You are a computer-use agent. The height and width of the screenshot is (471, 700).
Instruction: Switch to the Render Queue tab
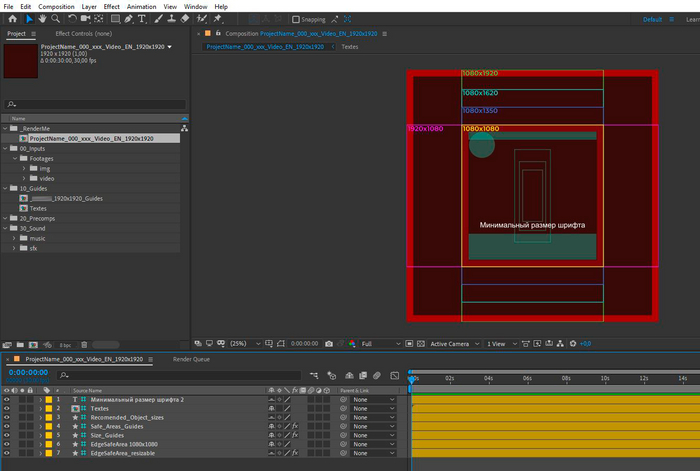192,358
